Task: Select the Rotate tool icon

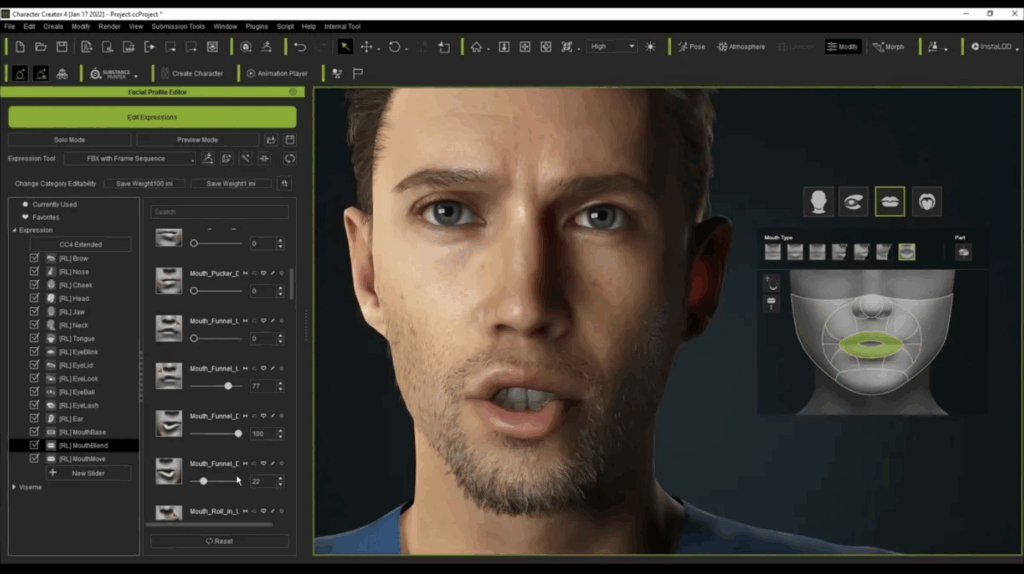Action: (x=394, y=47)
